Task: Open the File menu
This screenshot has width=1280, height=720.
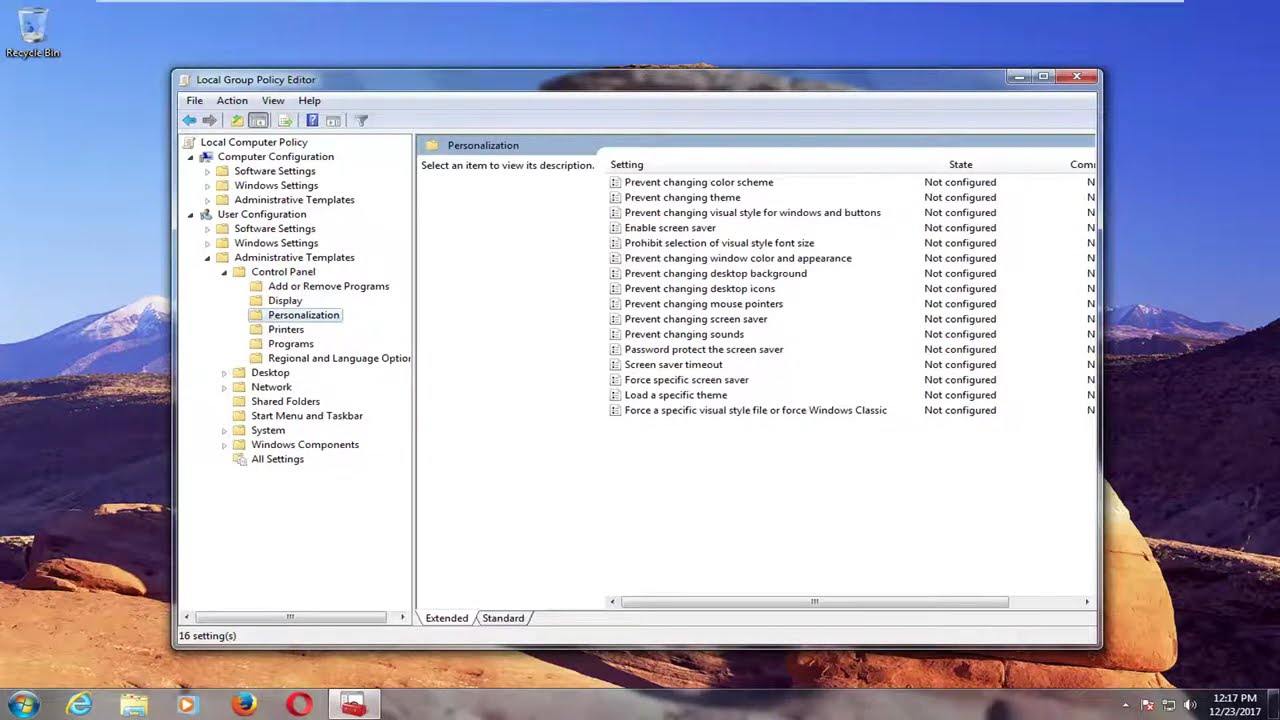Action: (194, 101)
